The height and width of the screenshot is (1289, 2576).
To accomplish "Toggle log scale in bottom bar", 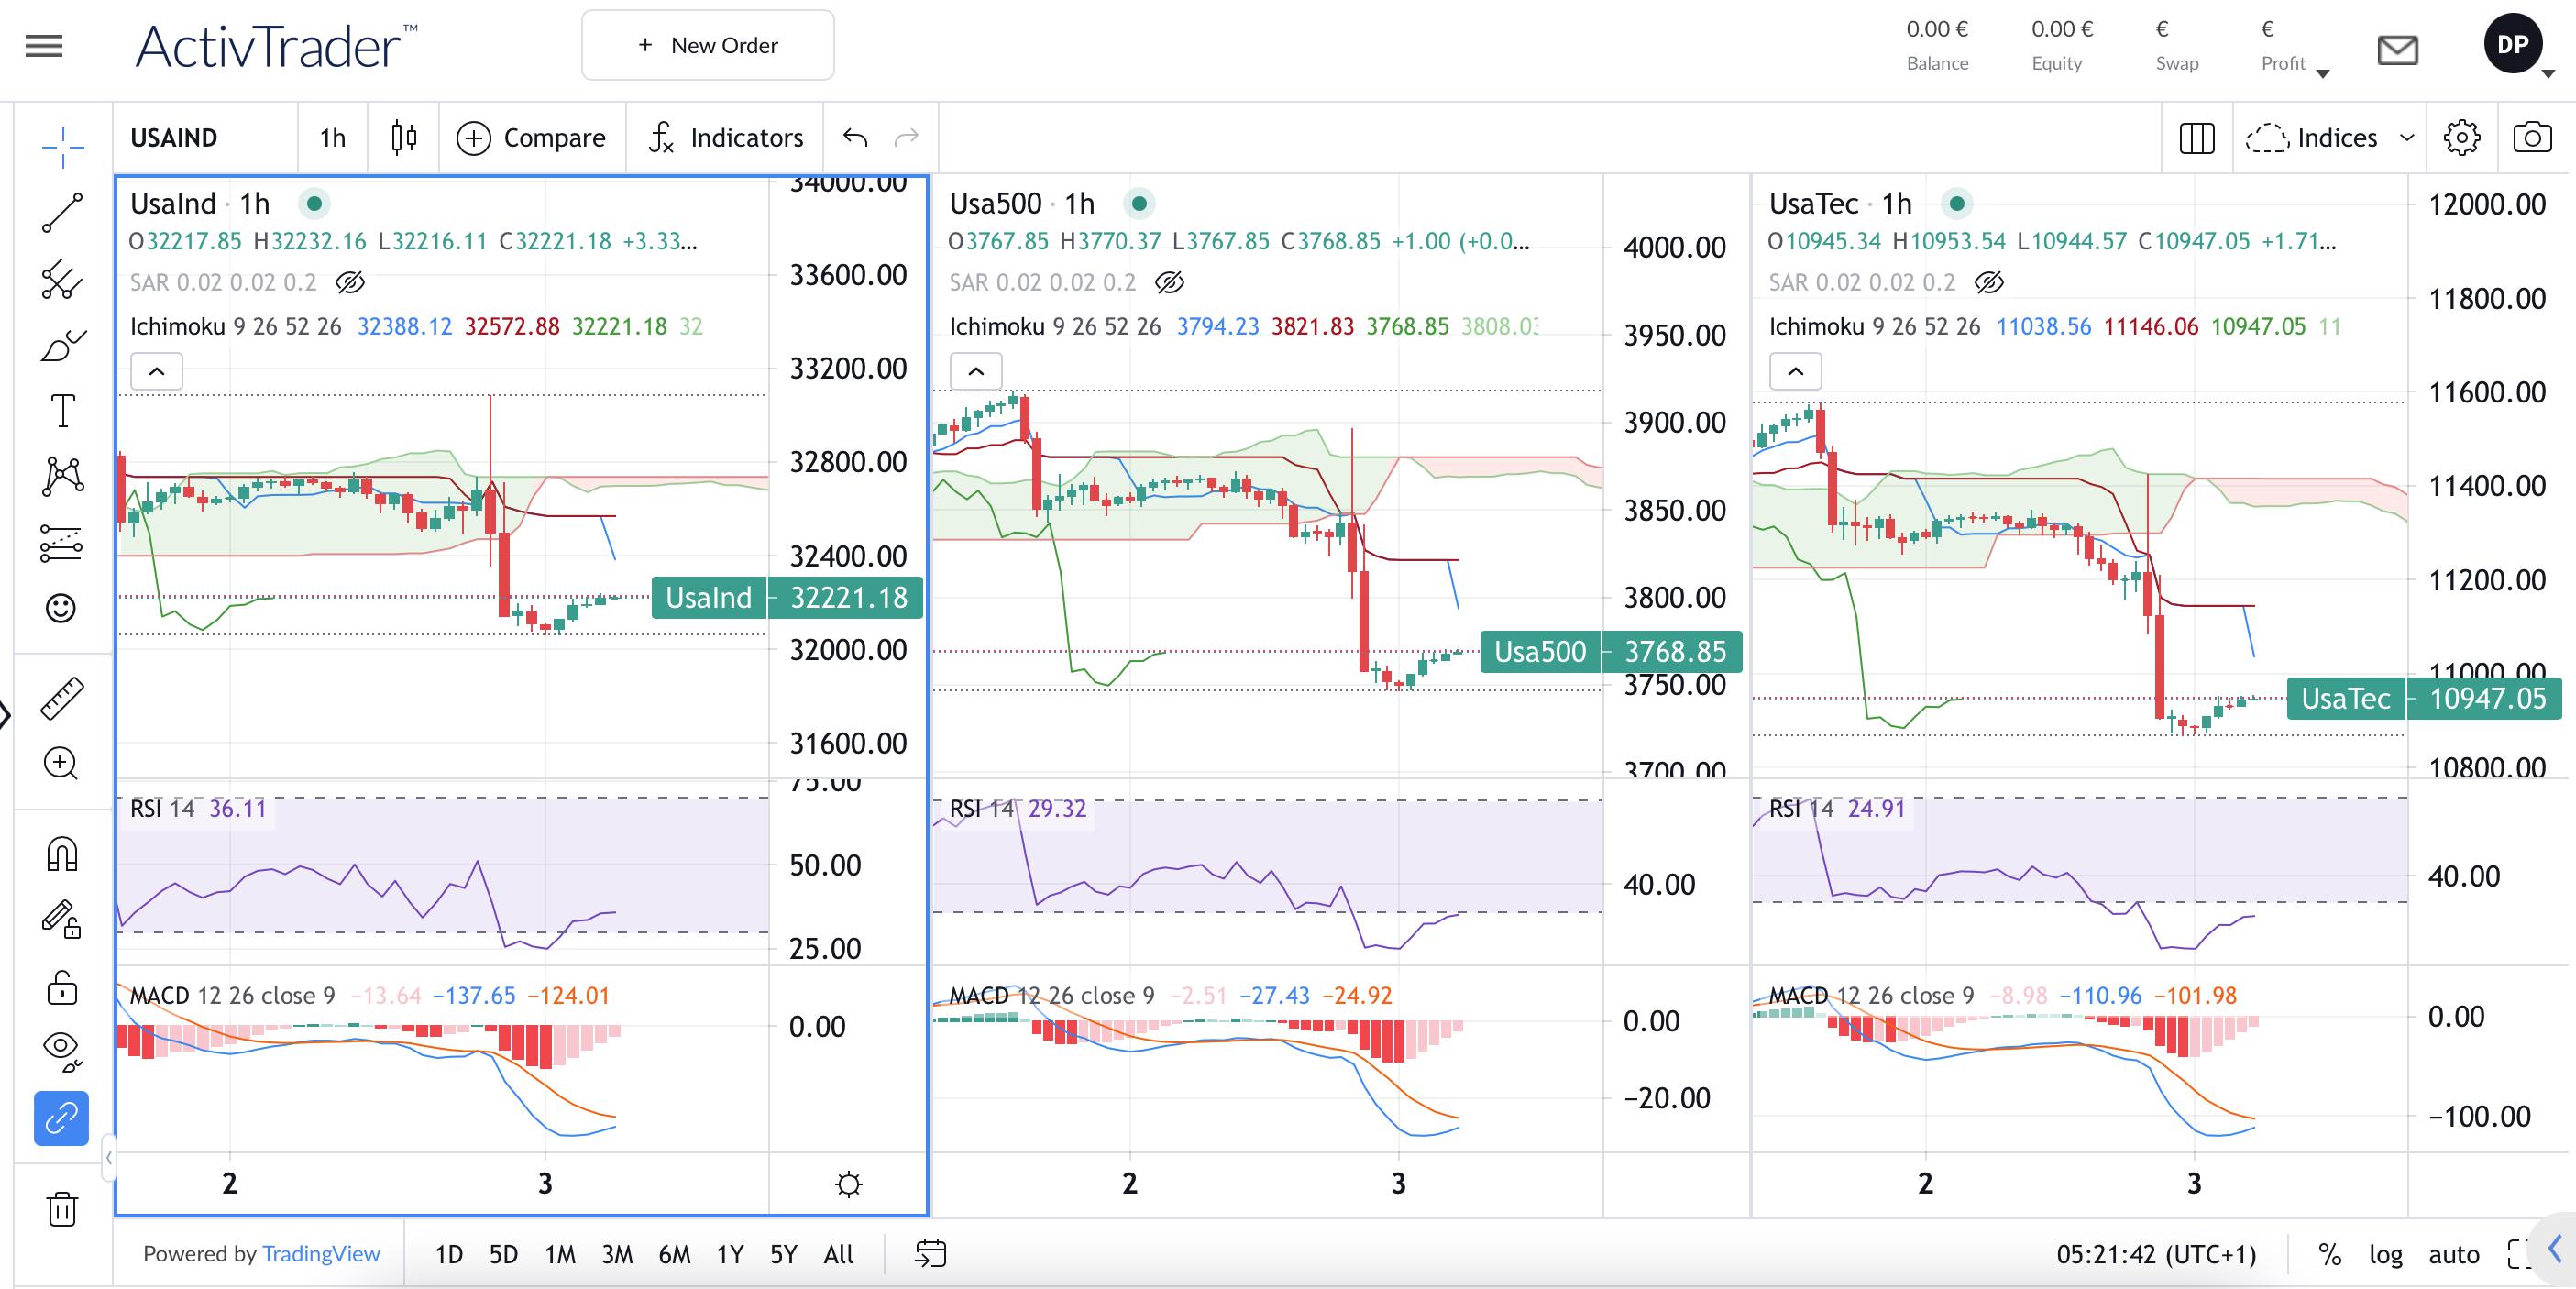I will pyautogui.click(x=2385, y=1254).
